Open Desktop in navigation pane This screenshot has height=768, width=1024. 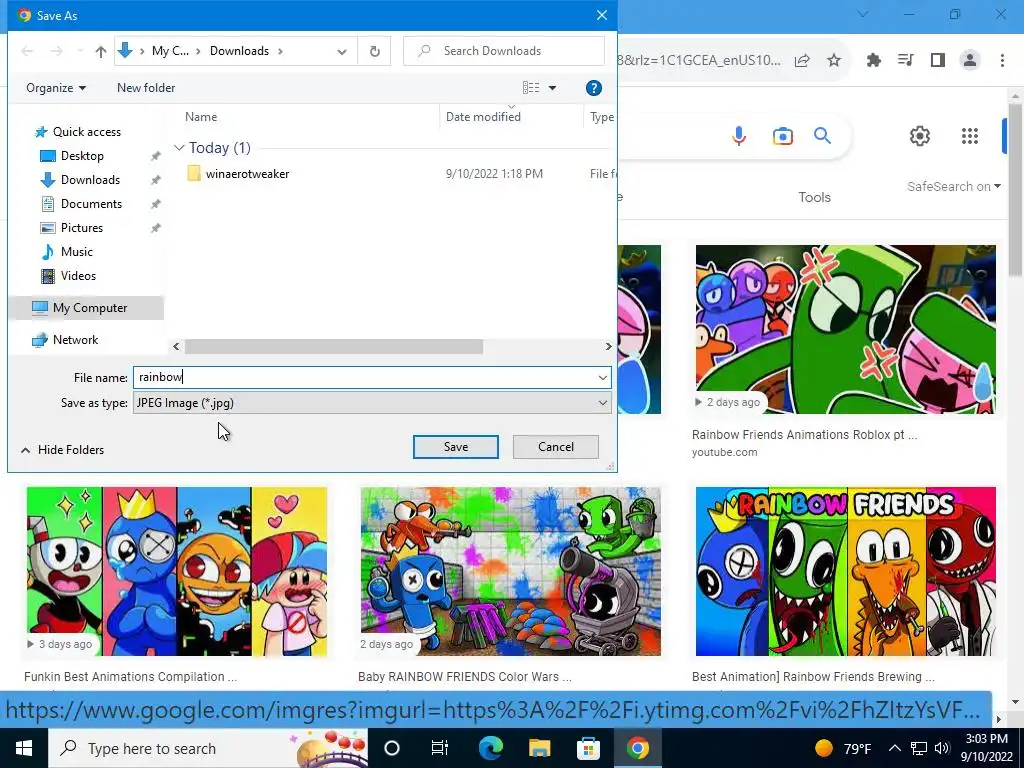click(x=82, y=156)
